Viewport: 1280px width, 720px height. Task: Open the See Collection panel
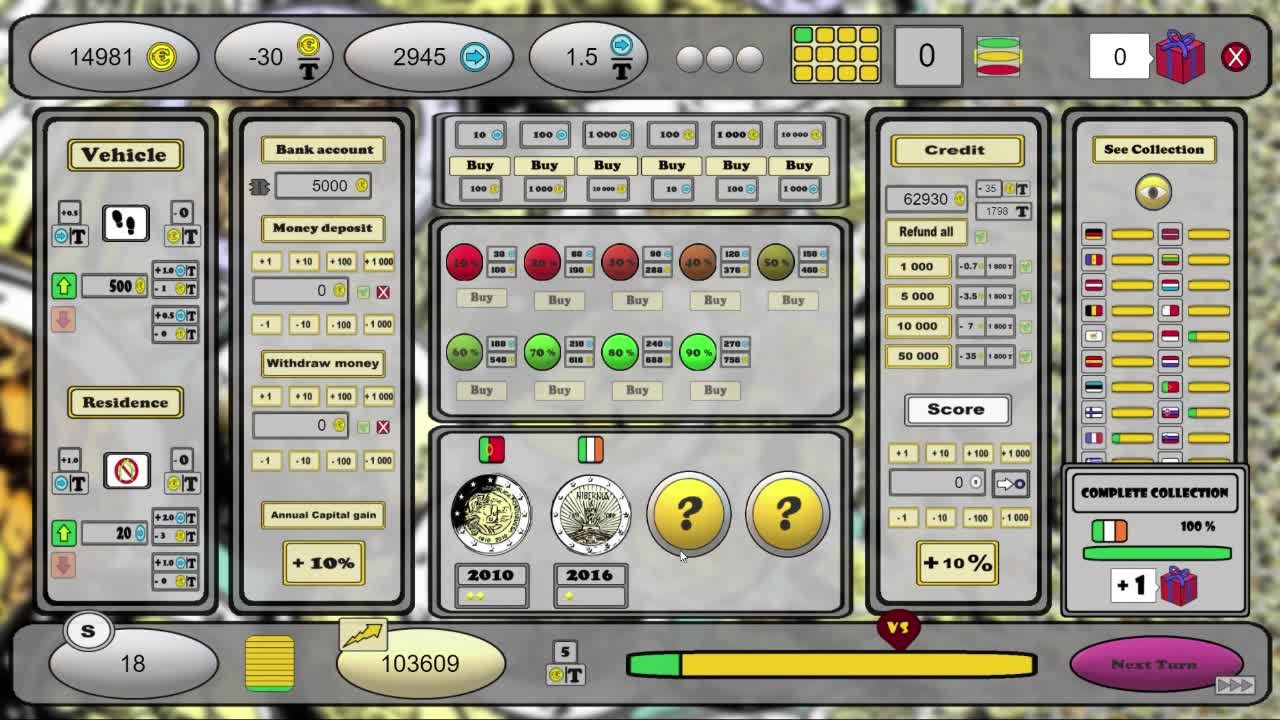click(x=1153, y=149)
